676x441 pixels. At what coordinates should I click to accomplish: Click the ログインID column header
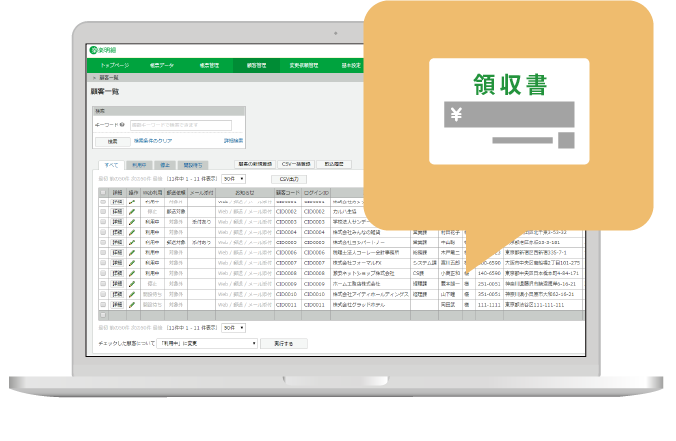[316, 193]
